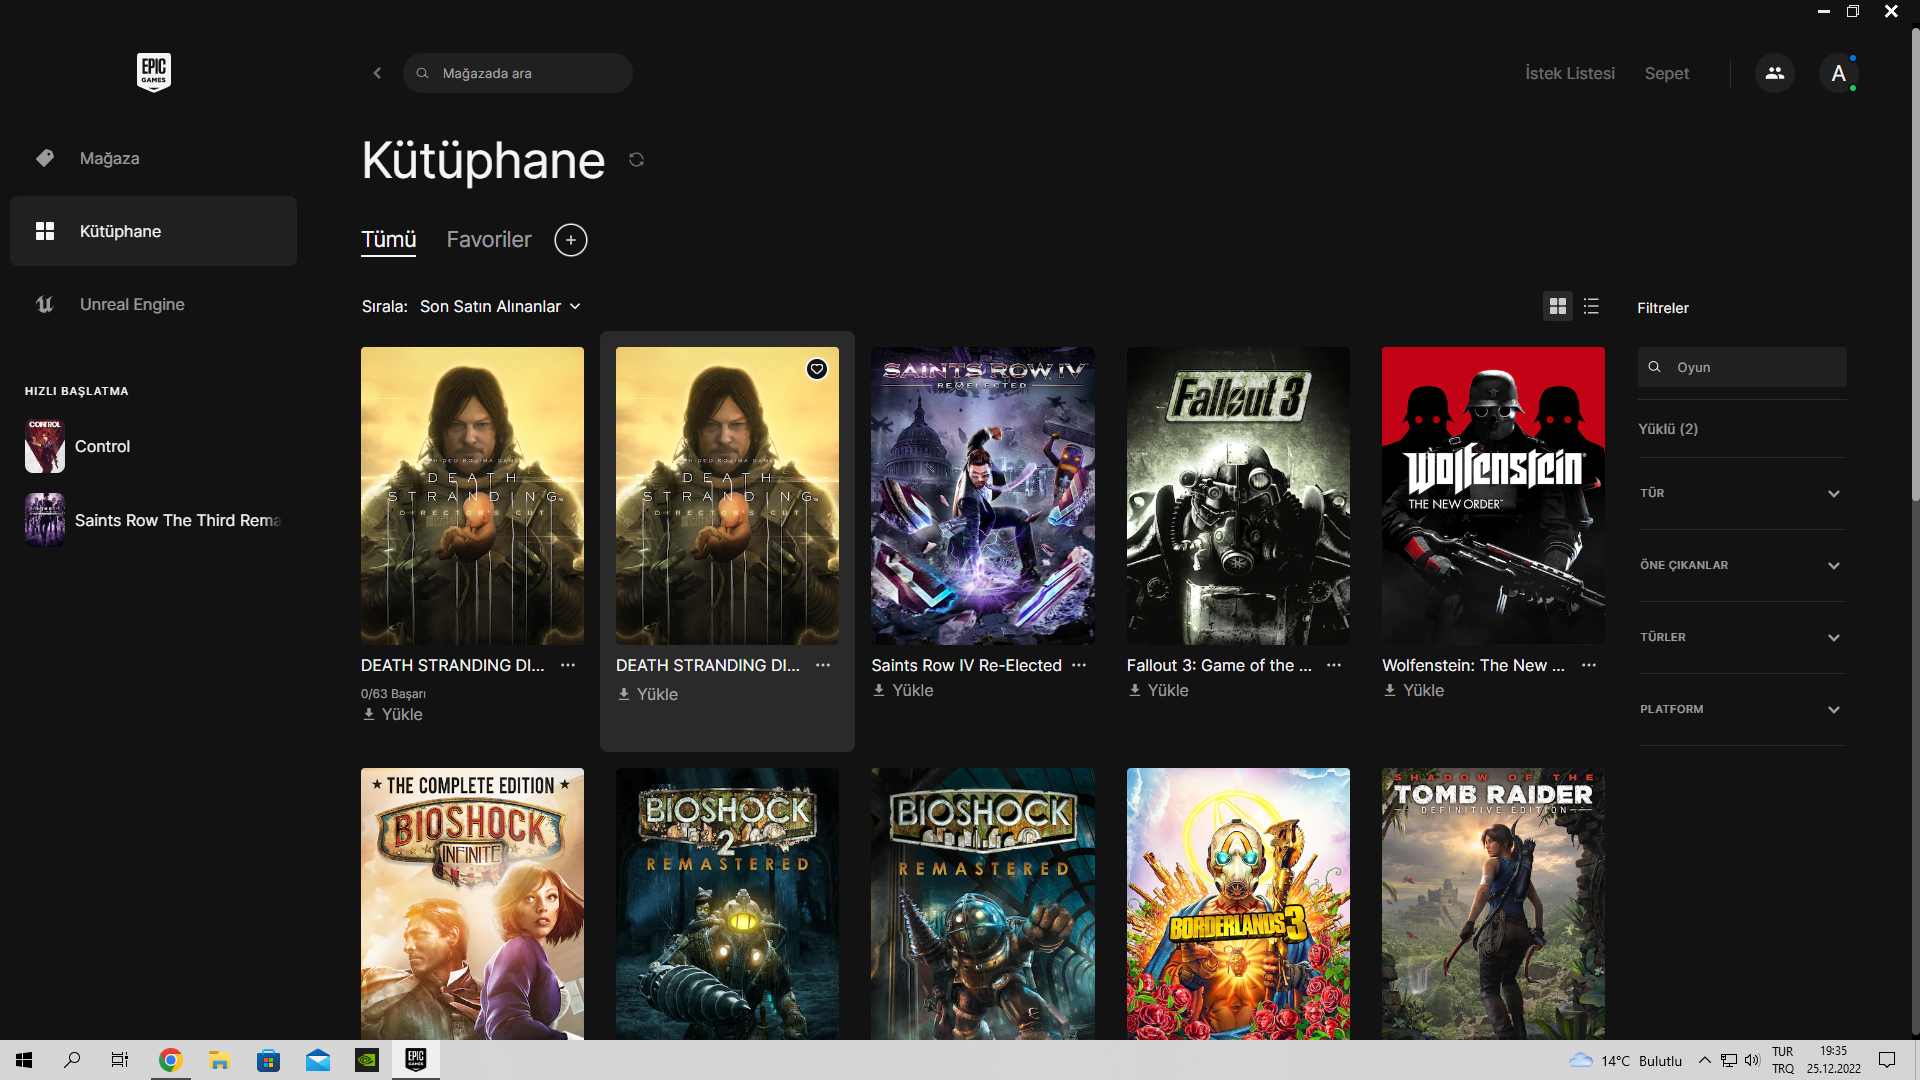Open Saints Row IV options menu
Screen dimensions: 1920x1080
[1079, 665]
